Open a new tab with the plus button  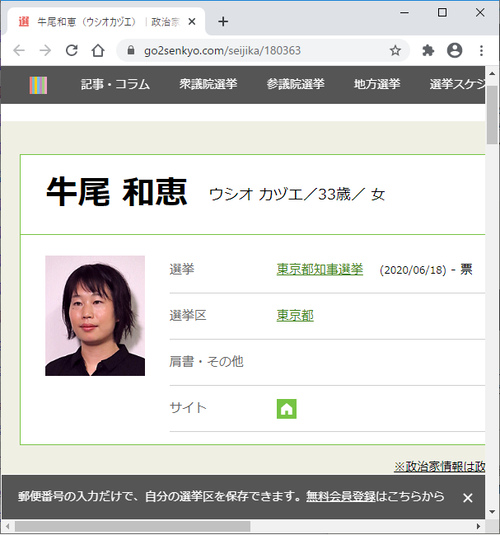(223, 22)
